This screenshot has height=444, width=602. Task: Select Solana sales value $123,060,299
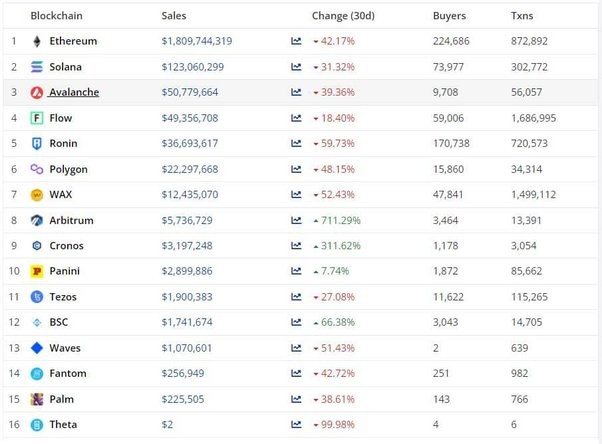pyautogui.click(x=192, y=67)
